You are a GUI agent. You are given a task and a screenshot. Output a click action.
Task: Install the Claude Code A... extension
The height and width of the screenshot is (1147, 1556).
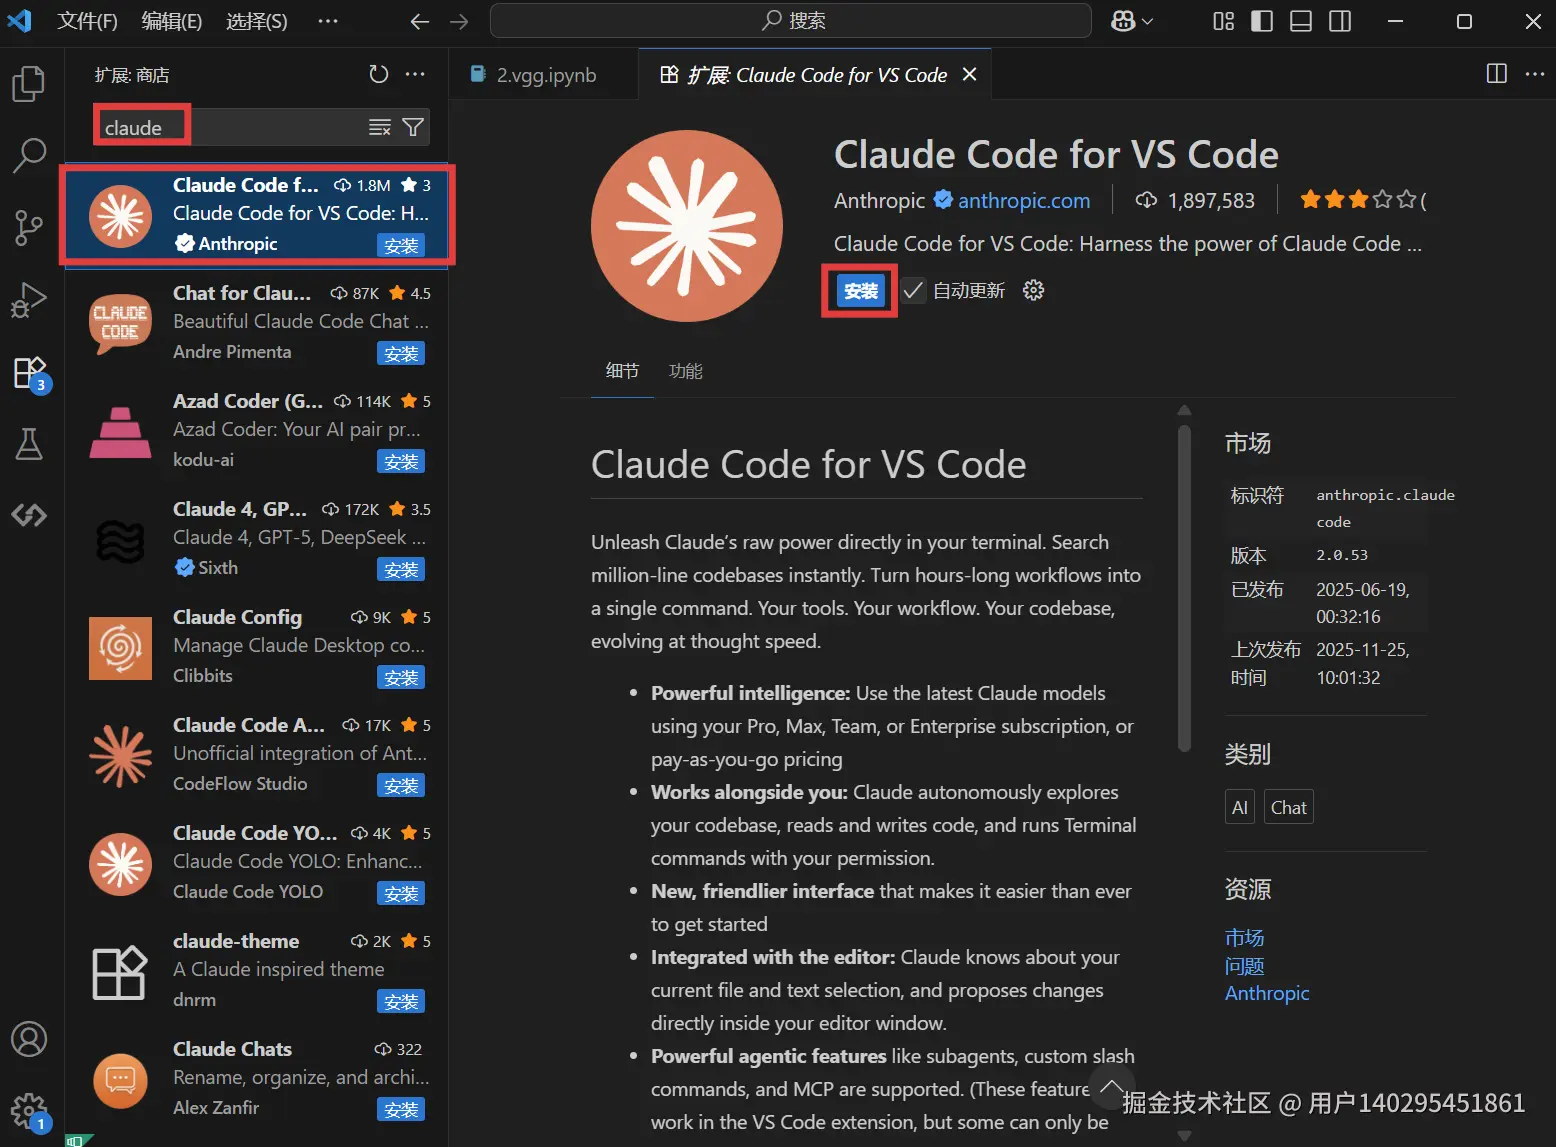click(x=401, y=786)
